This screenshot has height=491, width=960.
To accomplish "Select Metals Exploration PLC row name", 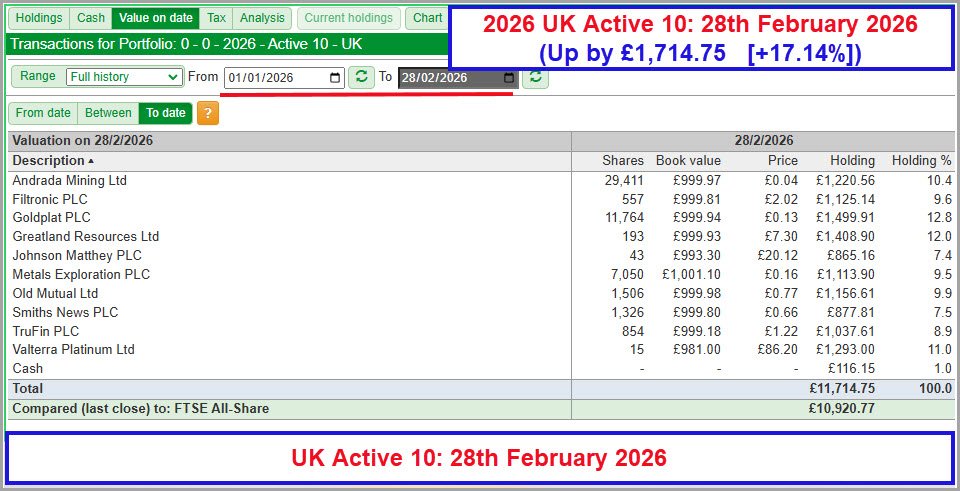I will coord(81,274).
